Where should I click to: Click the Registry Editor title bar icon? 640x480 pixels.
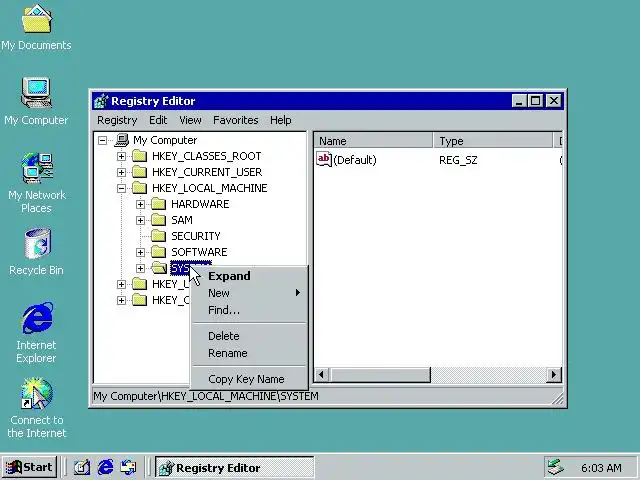coord(101,101)
